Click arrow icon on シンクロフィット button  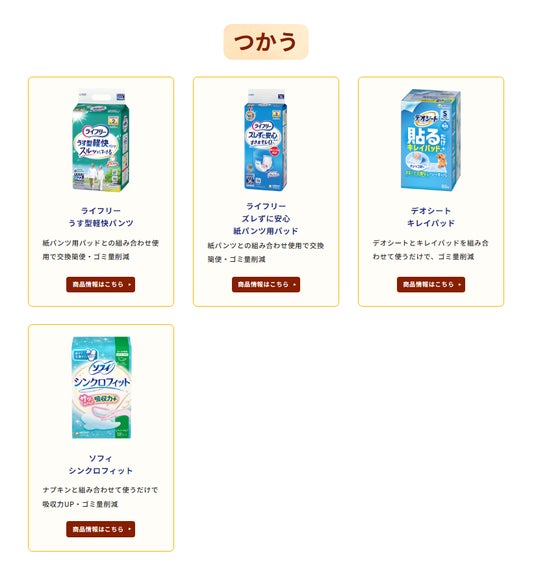pyautogui.click(x=129, y=529)
